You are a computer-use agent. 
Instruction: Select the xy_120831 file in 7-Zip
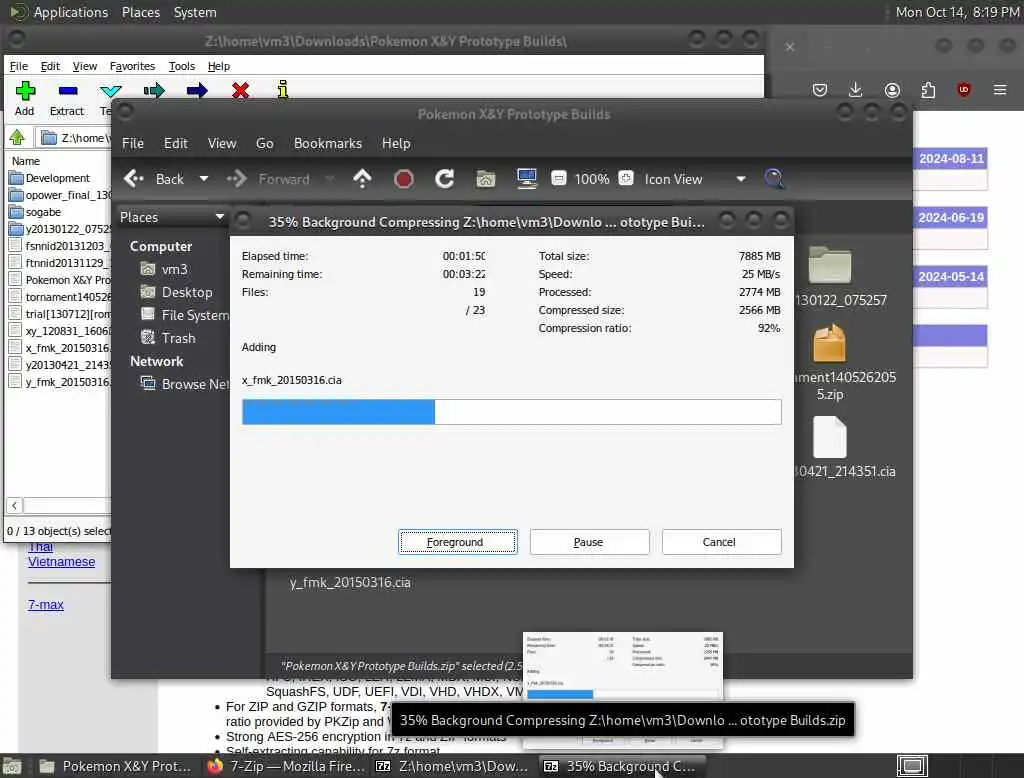point(59,331)
